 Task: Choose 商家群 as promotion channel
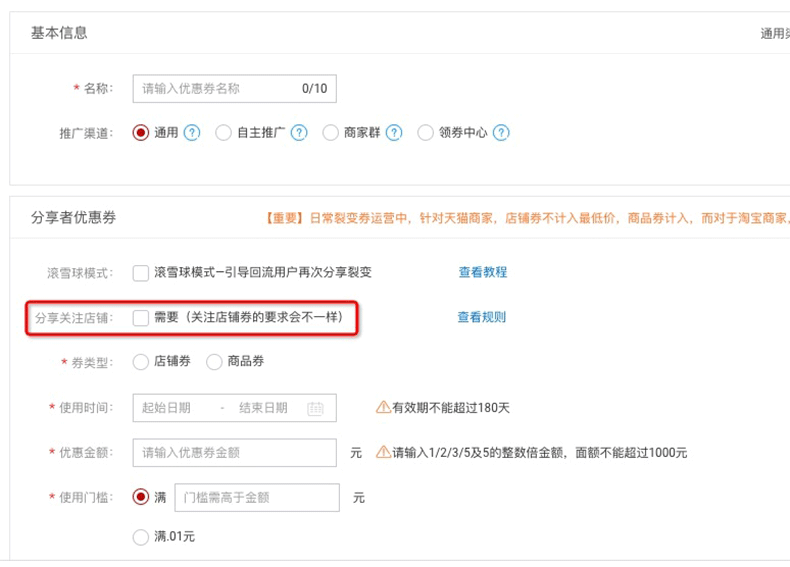[x=330, y=133]
